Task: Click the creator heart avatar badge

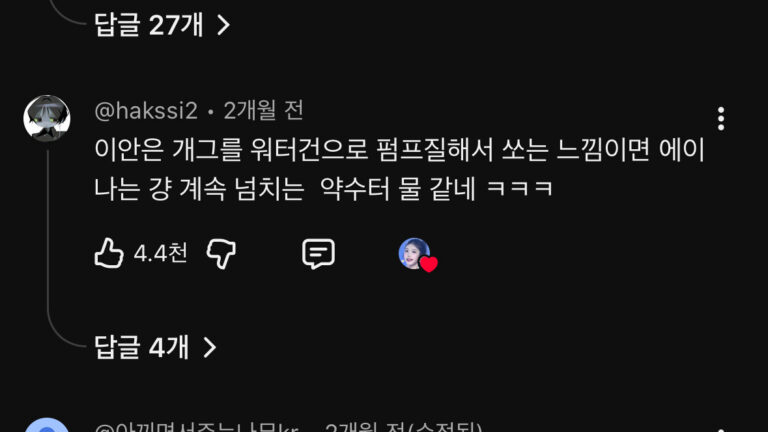Action: click(414, 254)
